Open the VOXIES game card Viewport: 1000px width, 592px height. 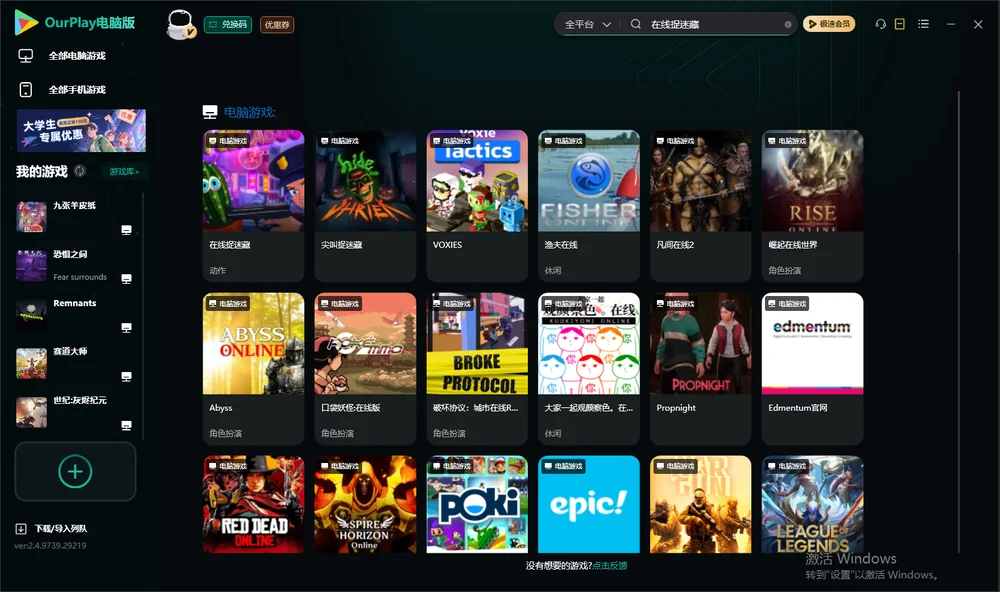[x=477, y=205]
